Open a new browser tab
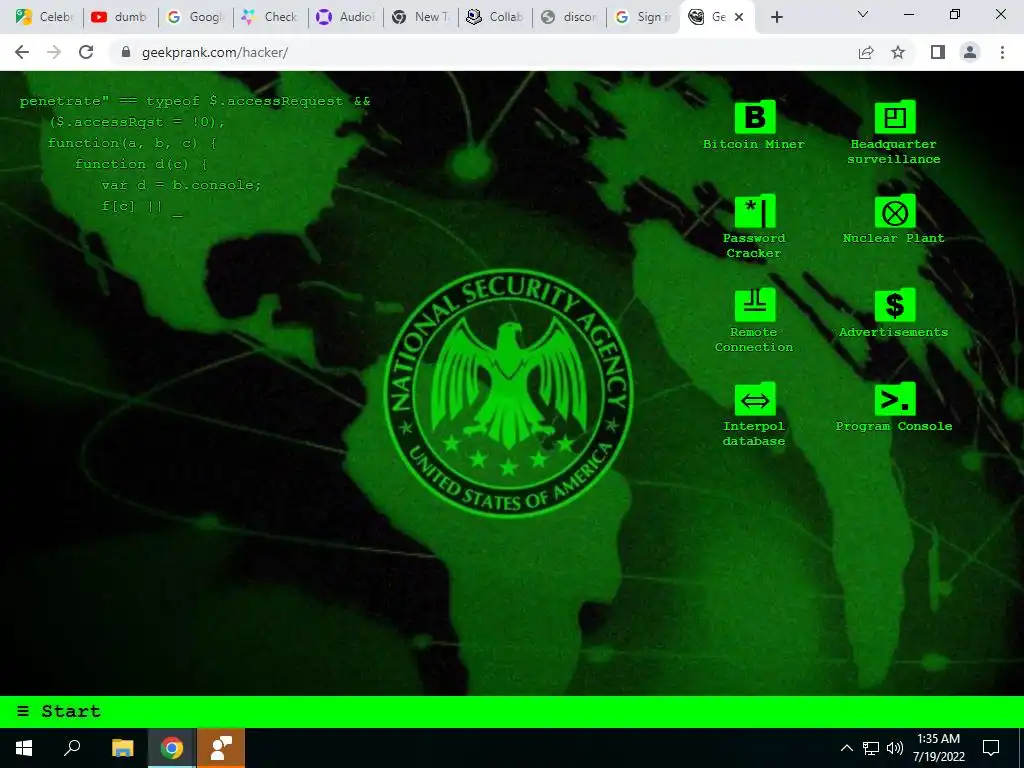1024x768 pixels. click(x=776, y=17)
